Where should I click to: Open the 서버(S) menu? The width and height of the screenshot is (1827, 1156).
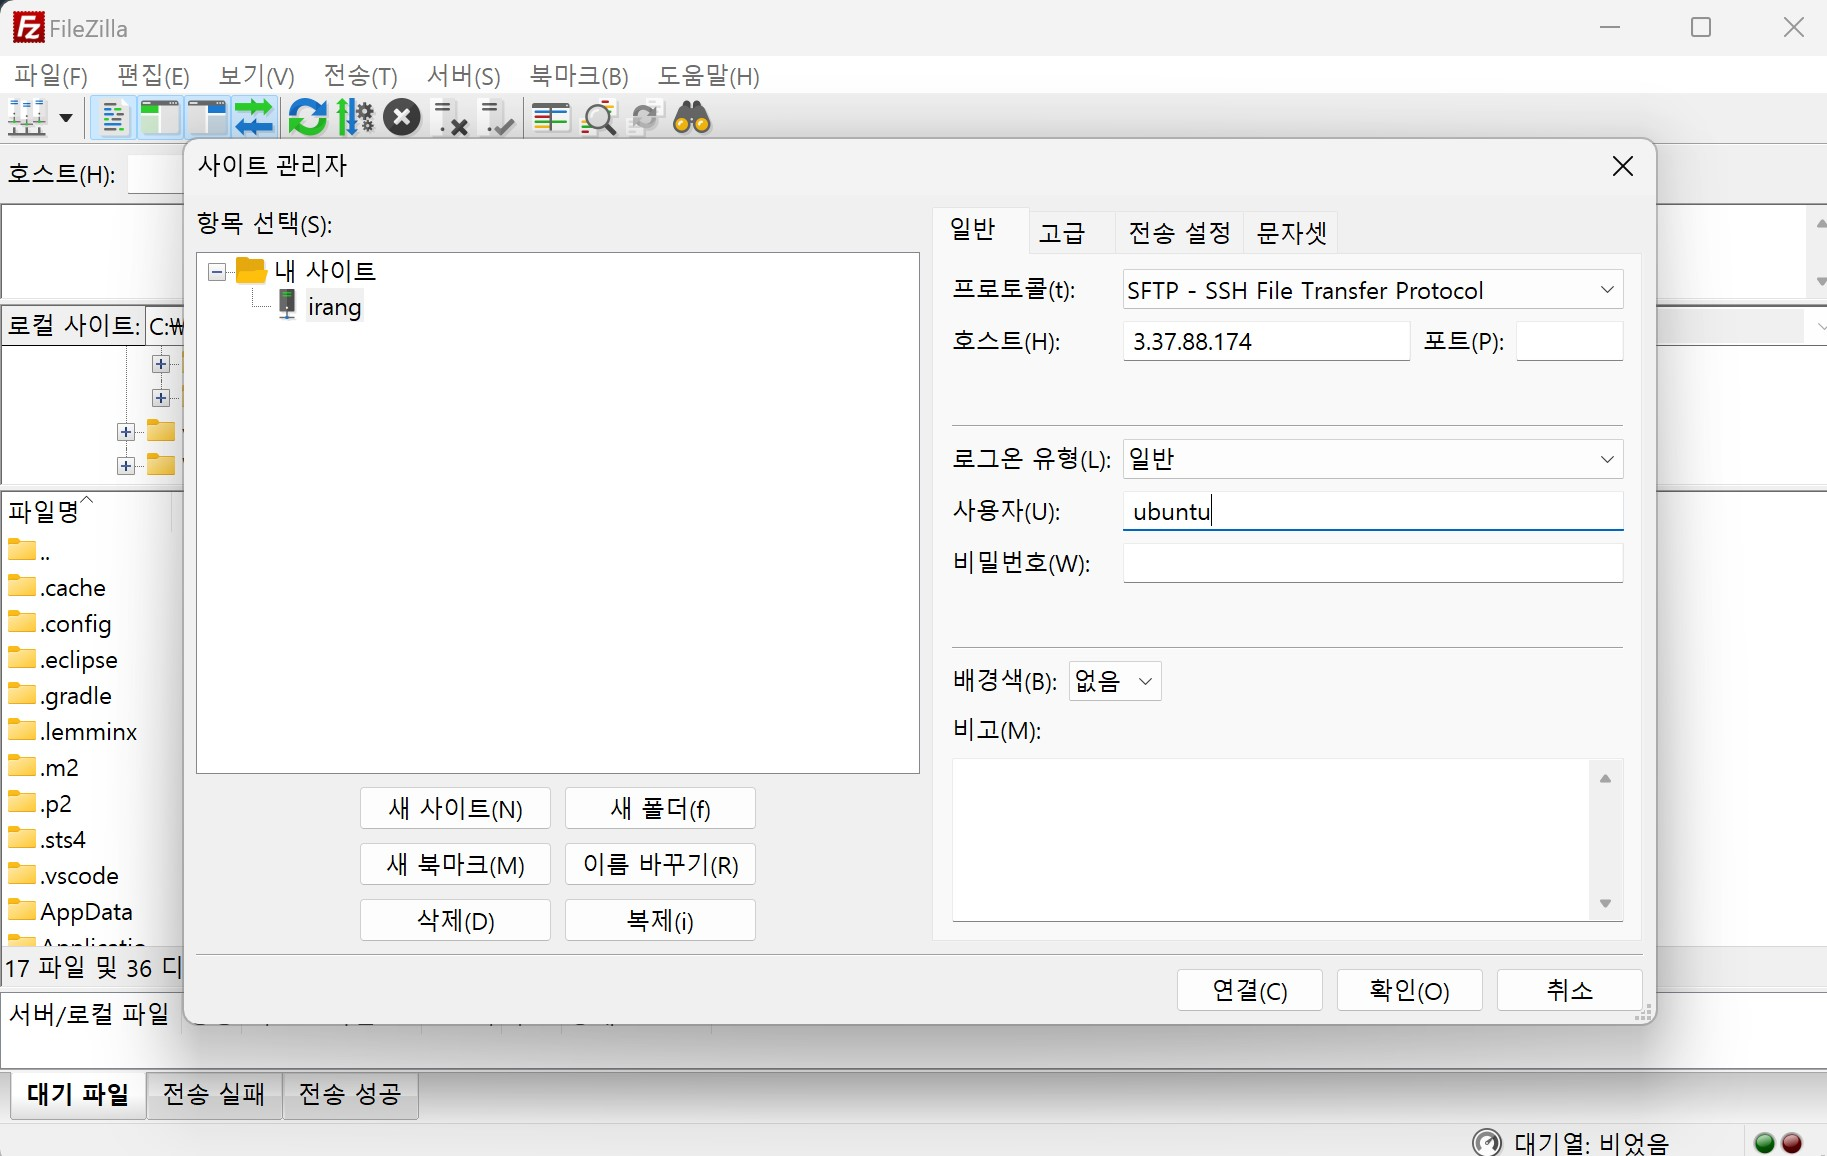(x=463, y=76)
